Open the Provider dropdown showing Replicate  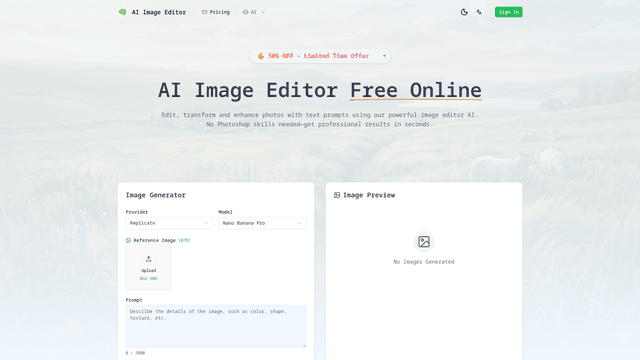point(169,223)
